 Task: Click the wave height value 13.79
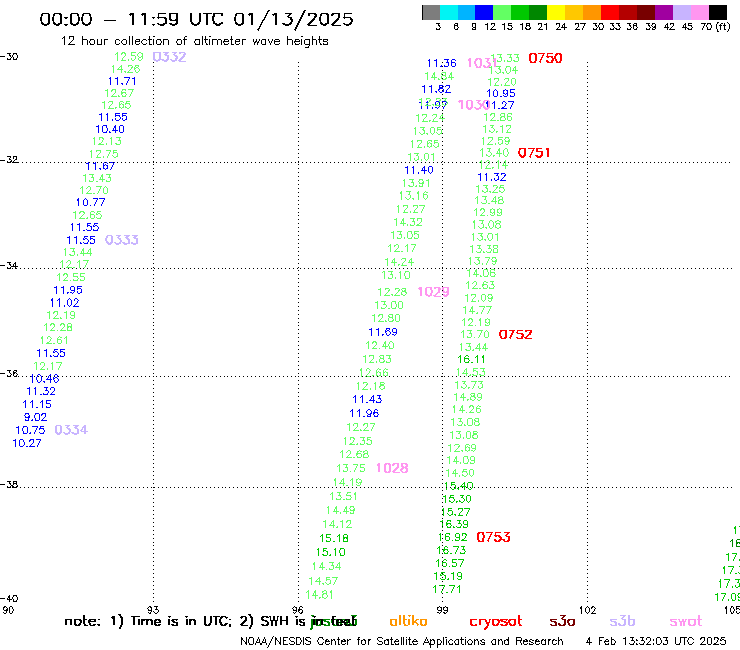tap(482, 261)
